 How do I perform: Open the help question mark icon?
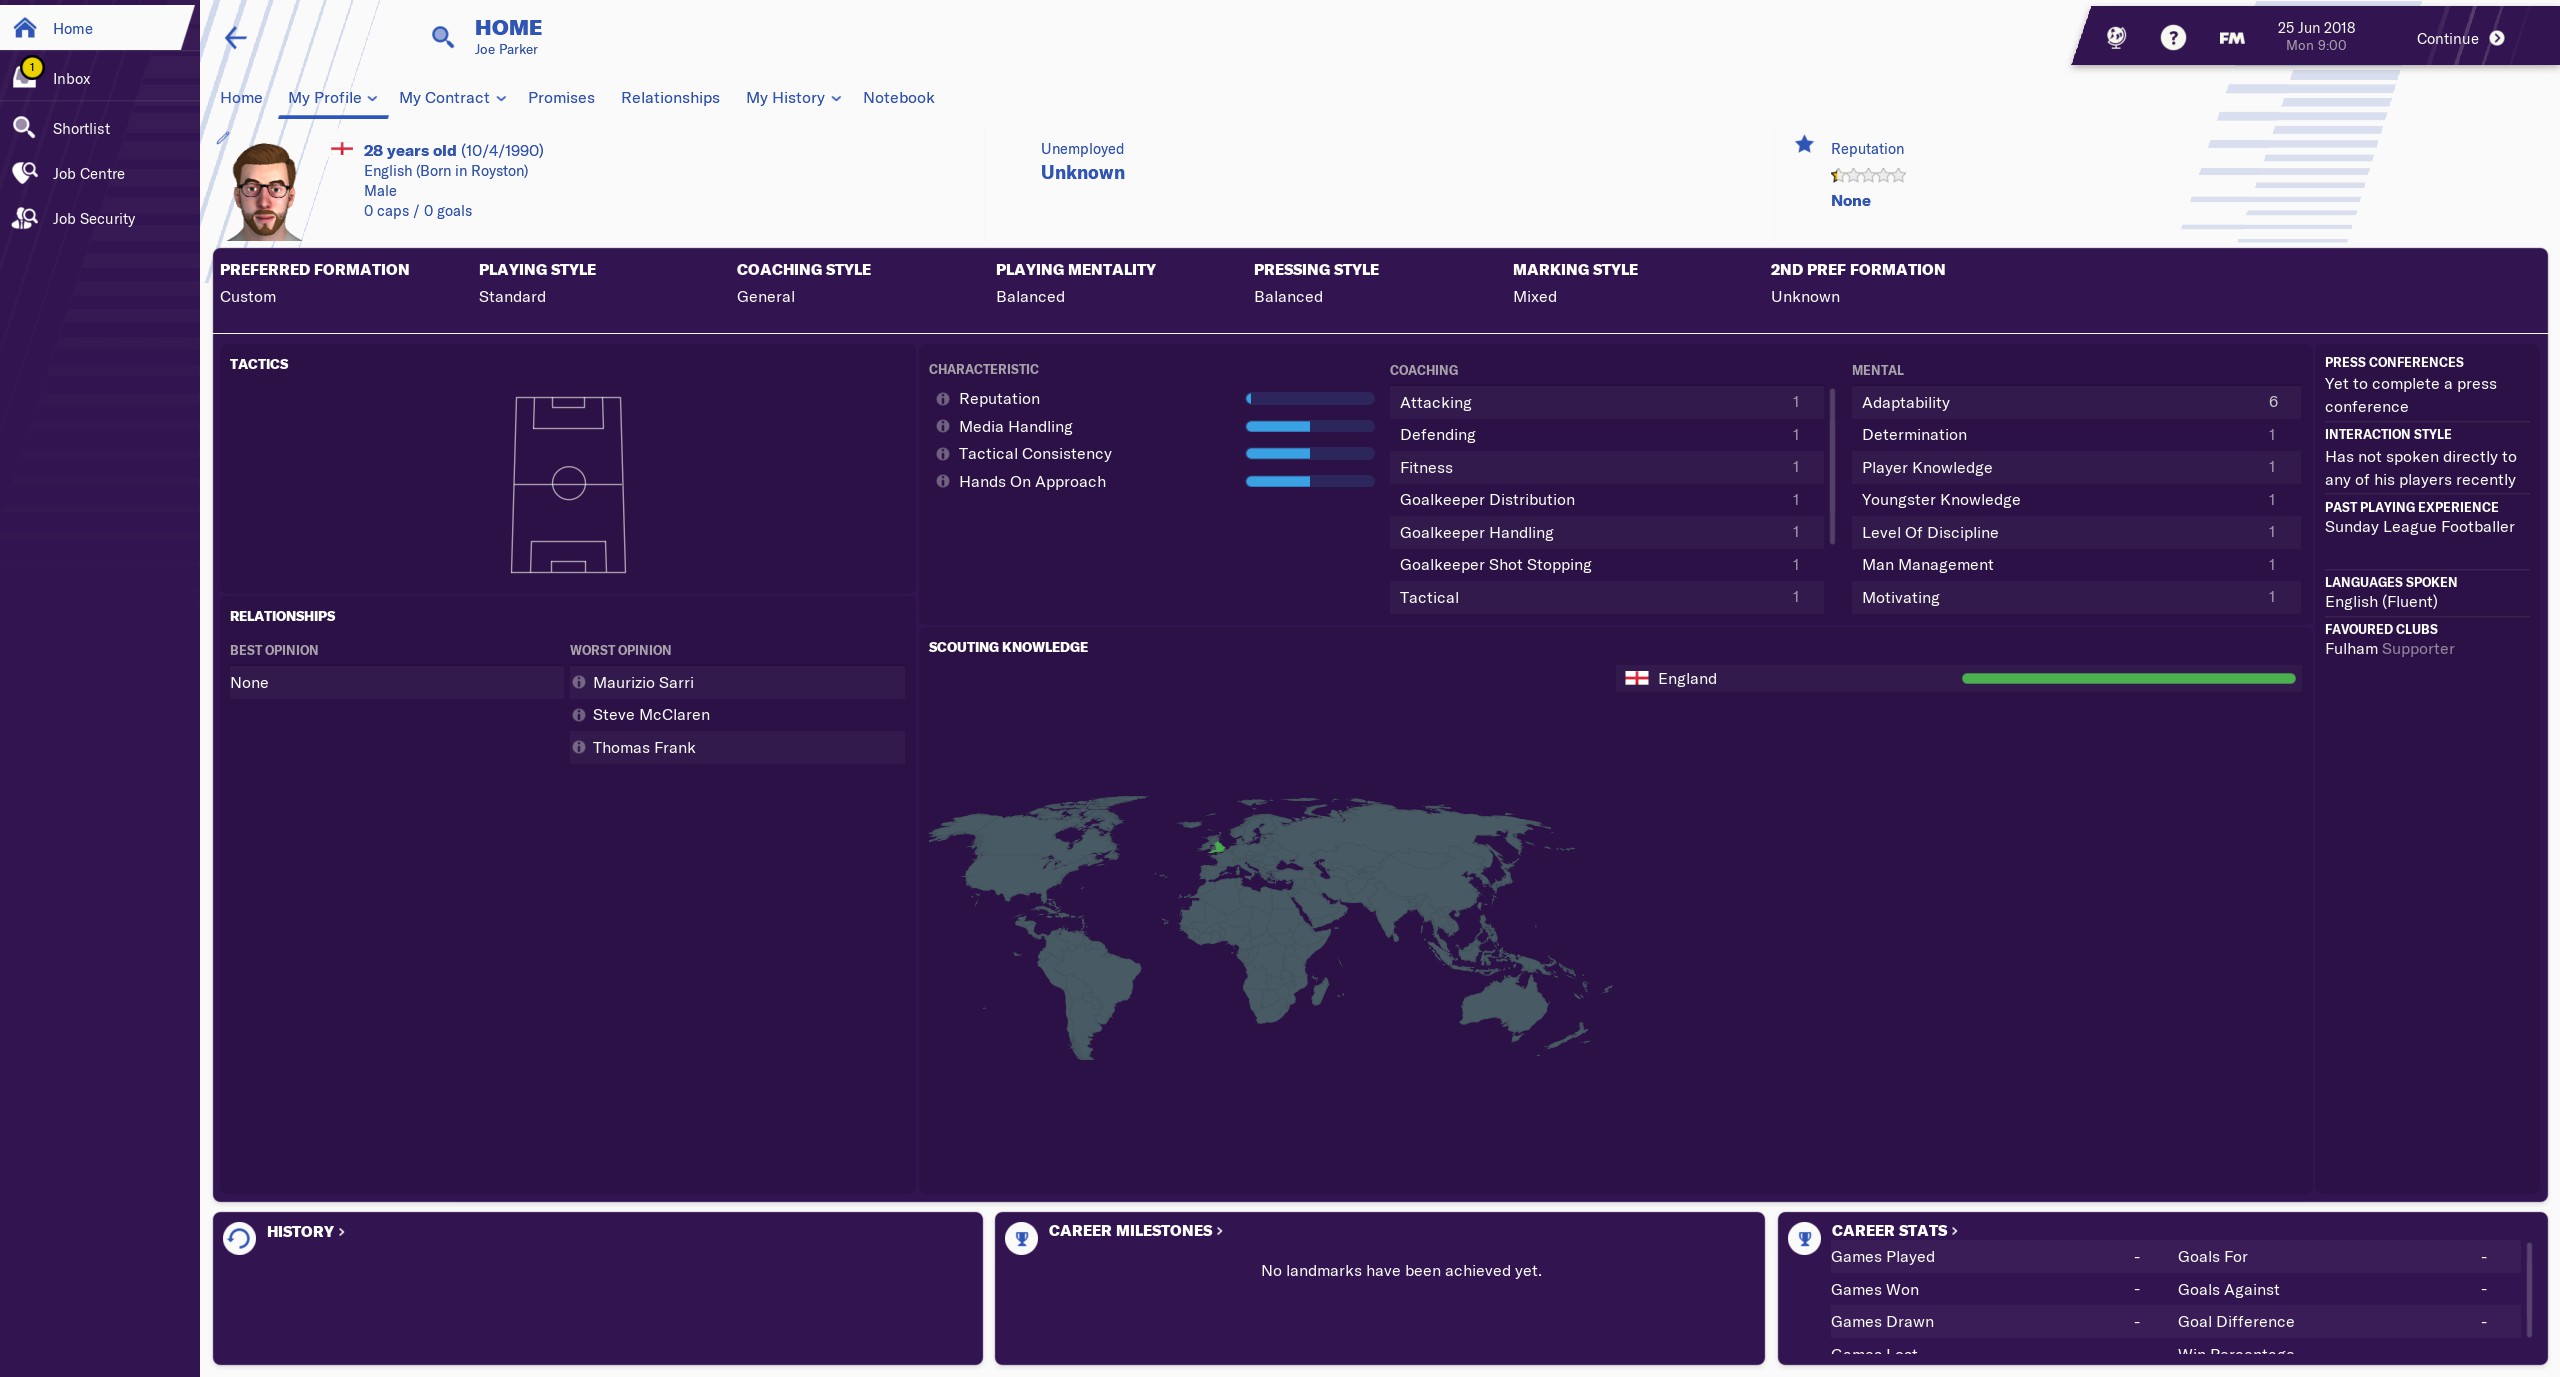click(x=2172, y=38)
